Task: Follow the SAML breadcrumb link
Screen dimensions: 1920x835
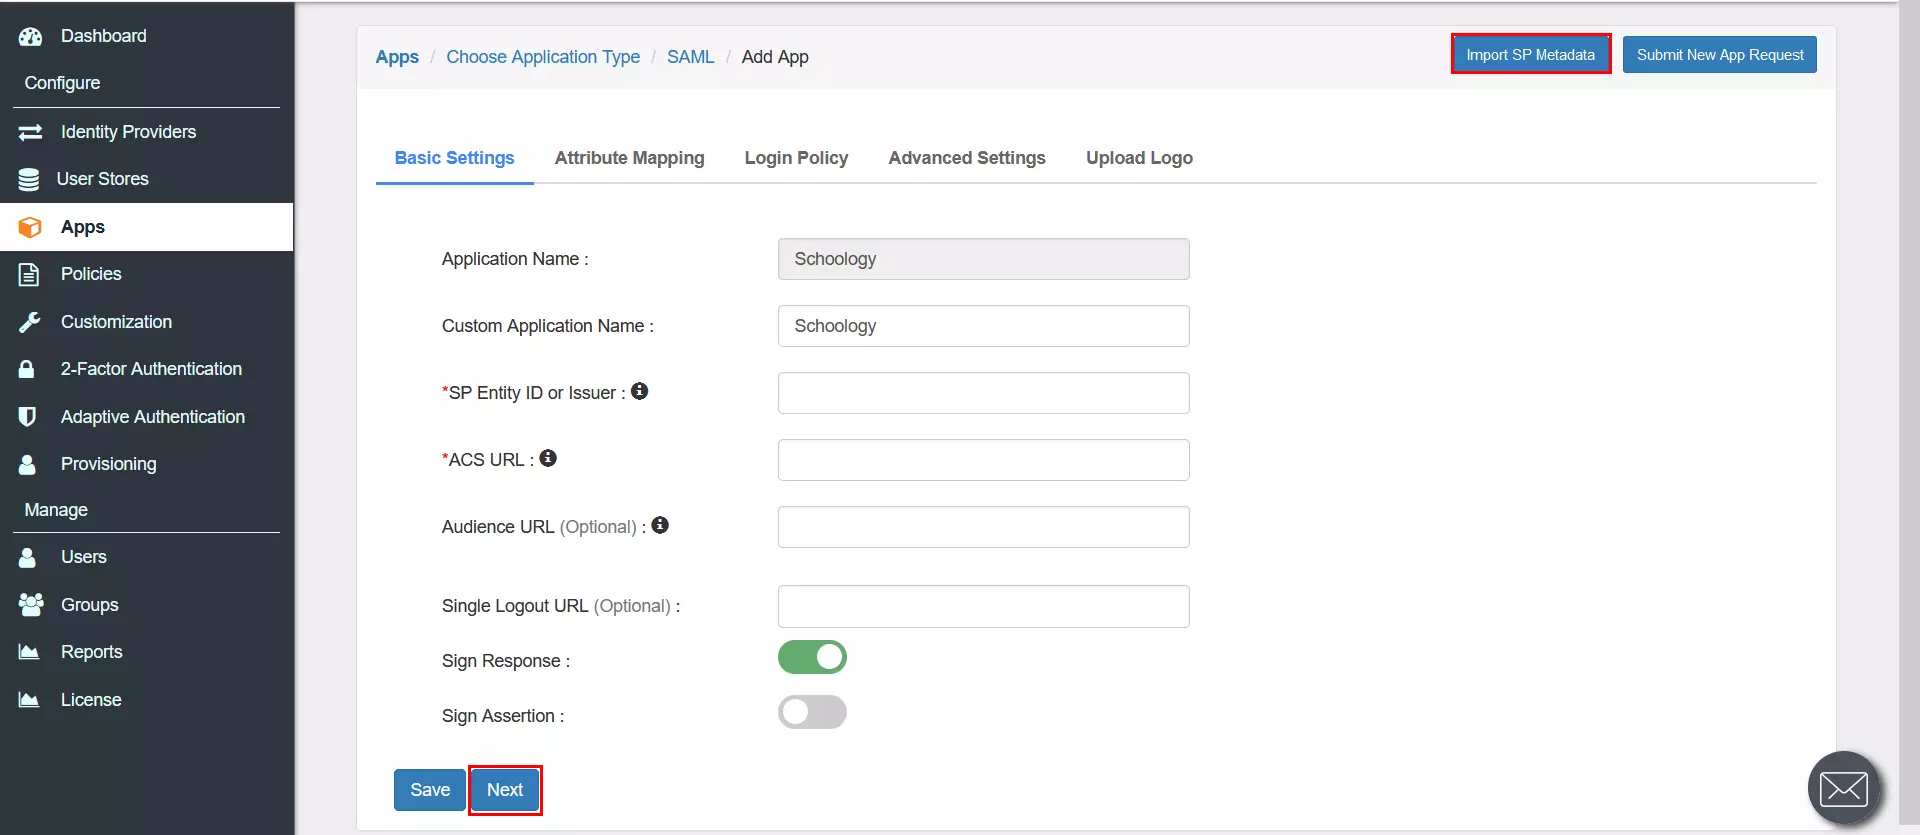Action: (691, 57)
